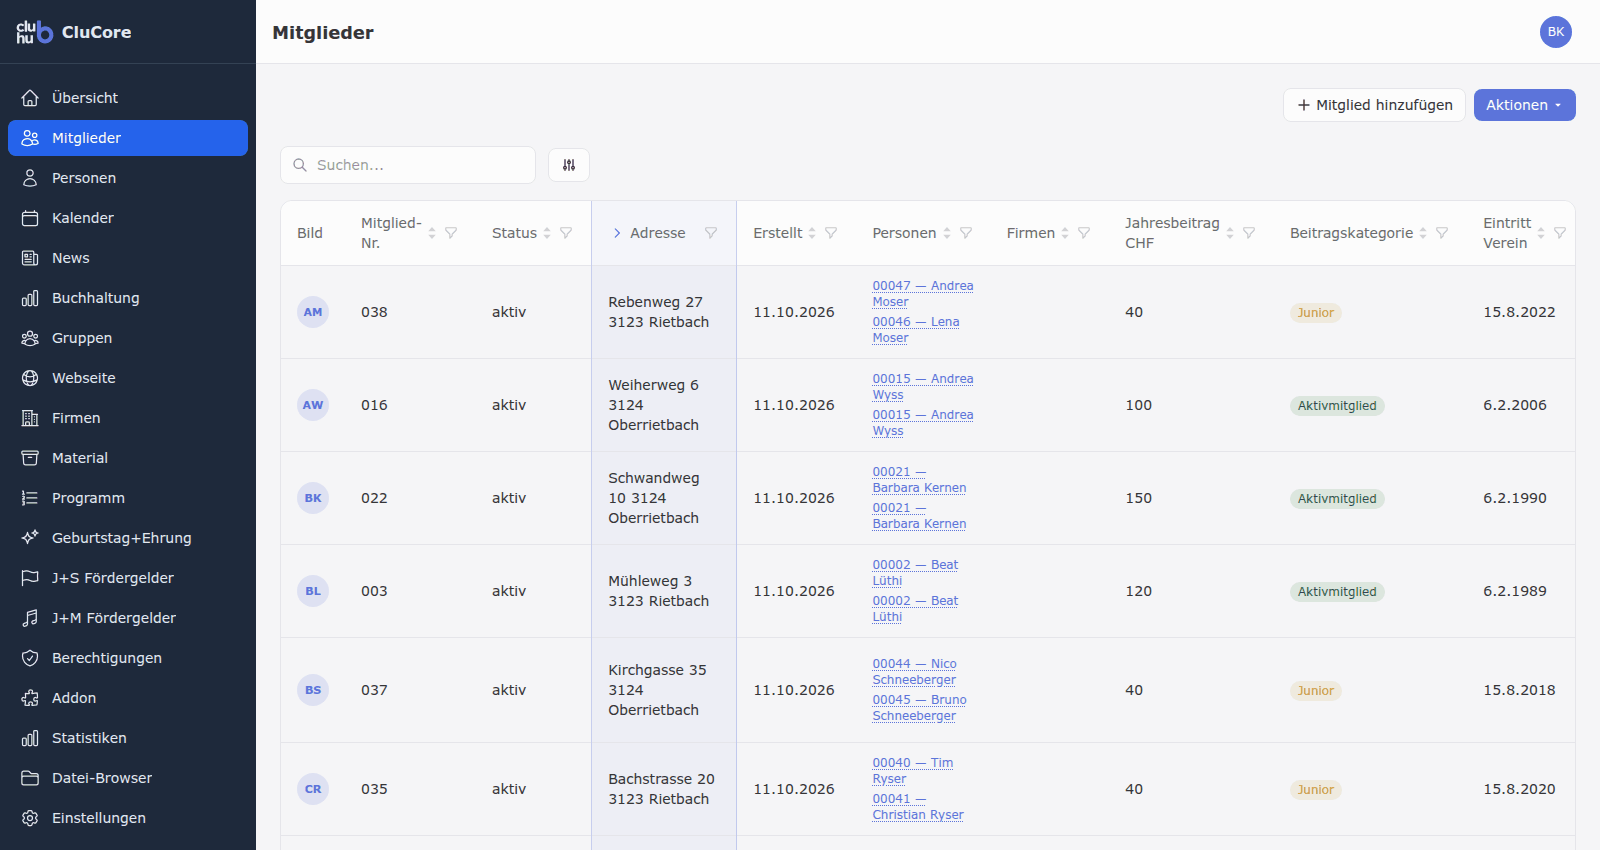Filter the Beitragskategorie column
Screen dimensions: 1600x850
click(x=1442, y=233)
